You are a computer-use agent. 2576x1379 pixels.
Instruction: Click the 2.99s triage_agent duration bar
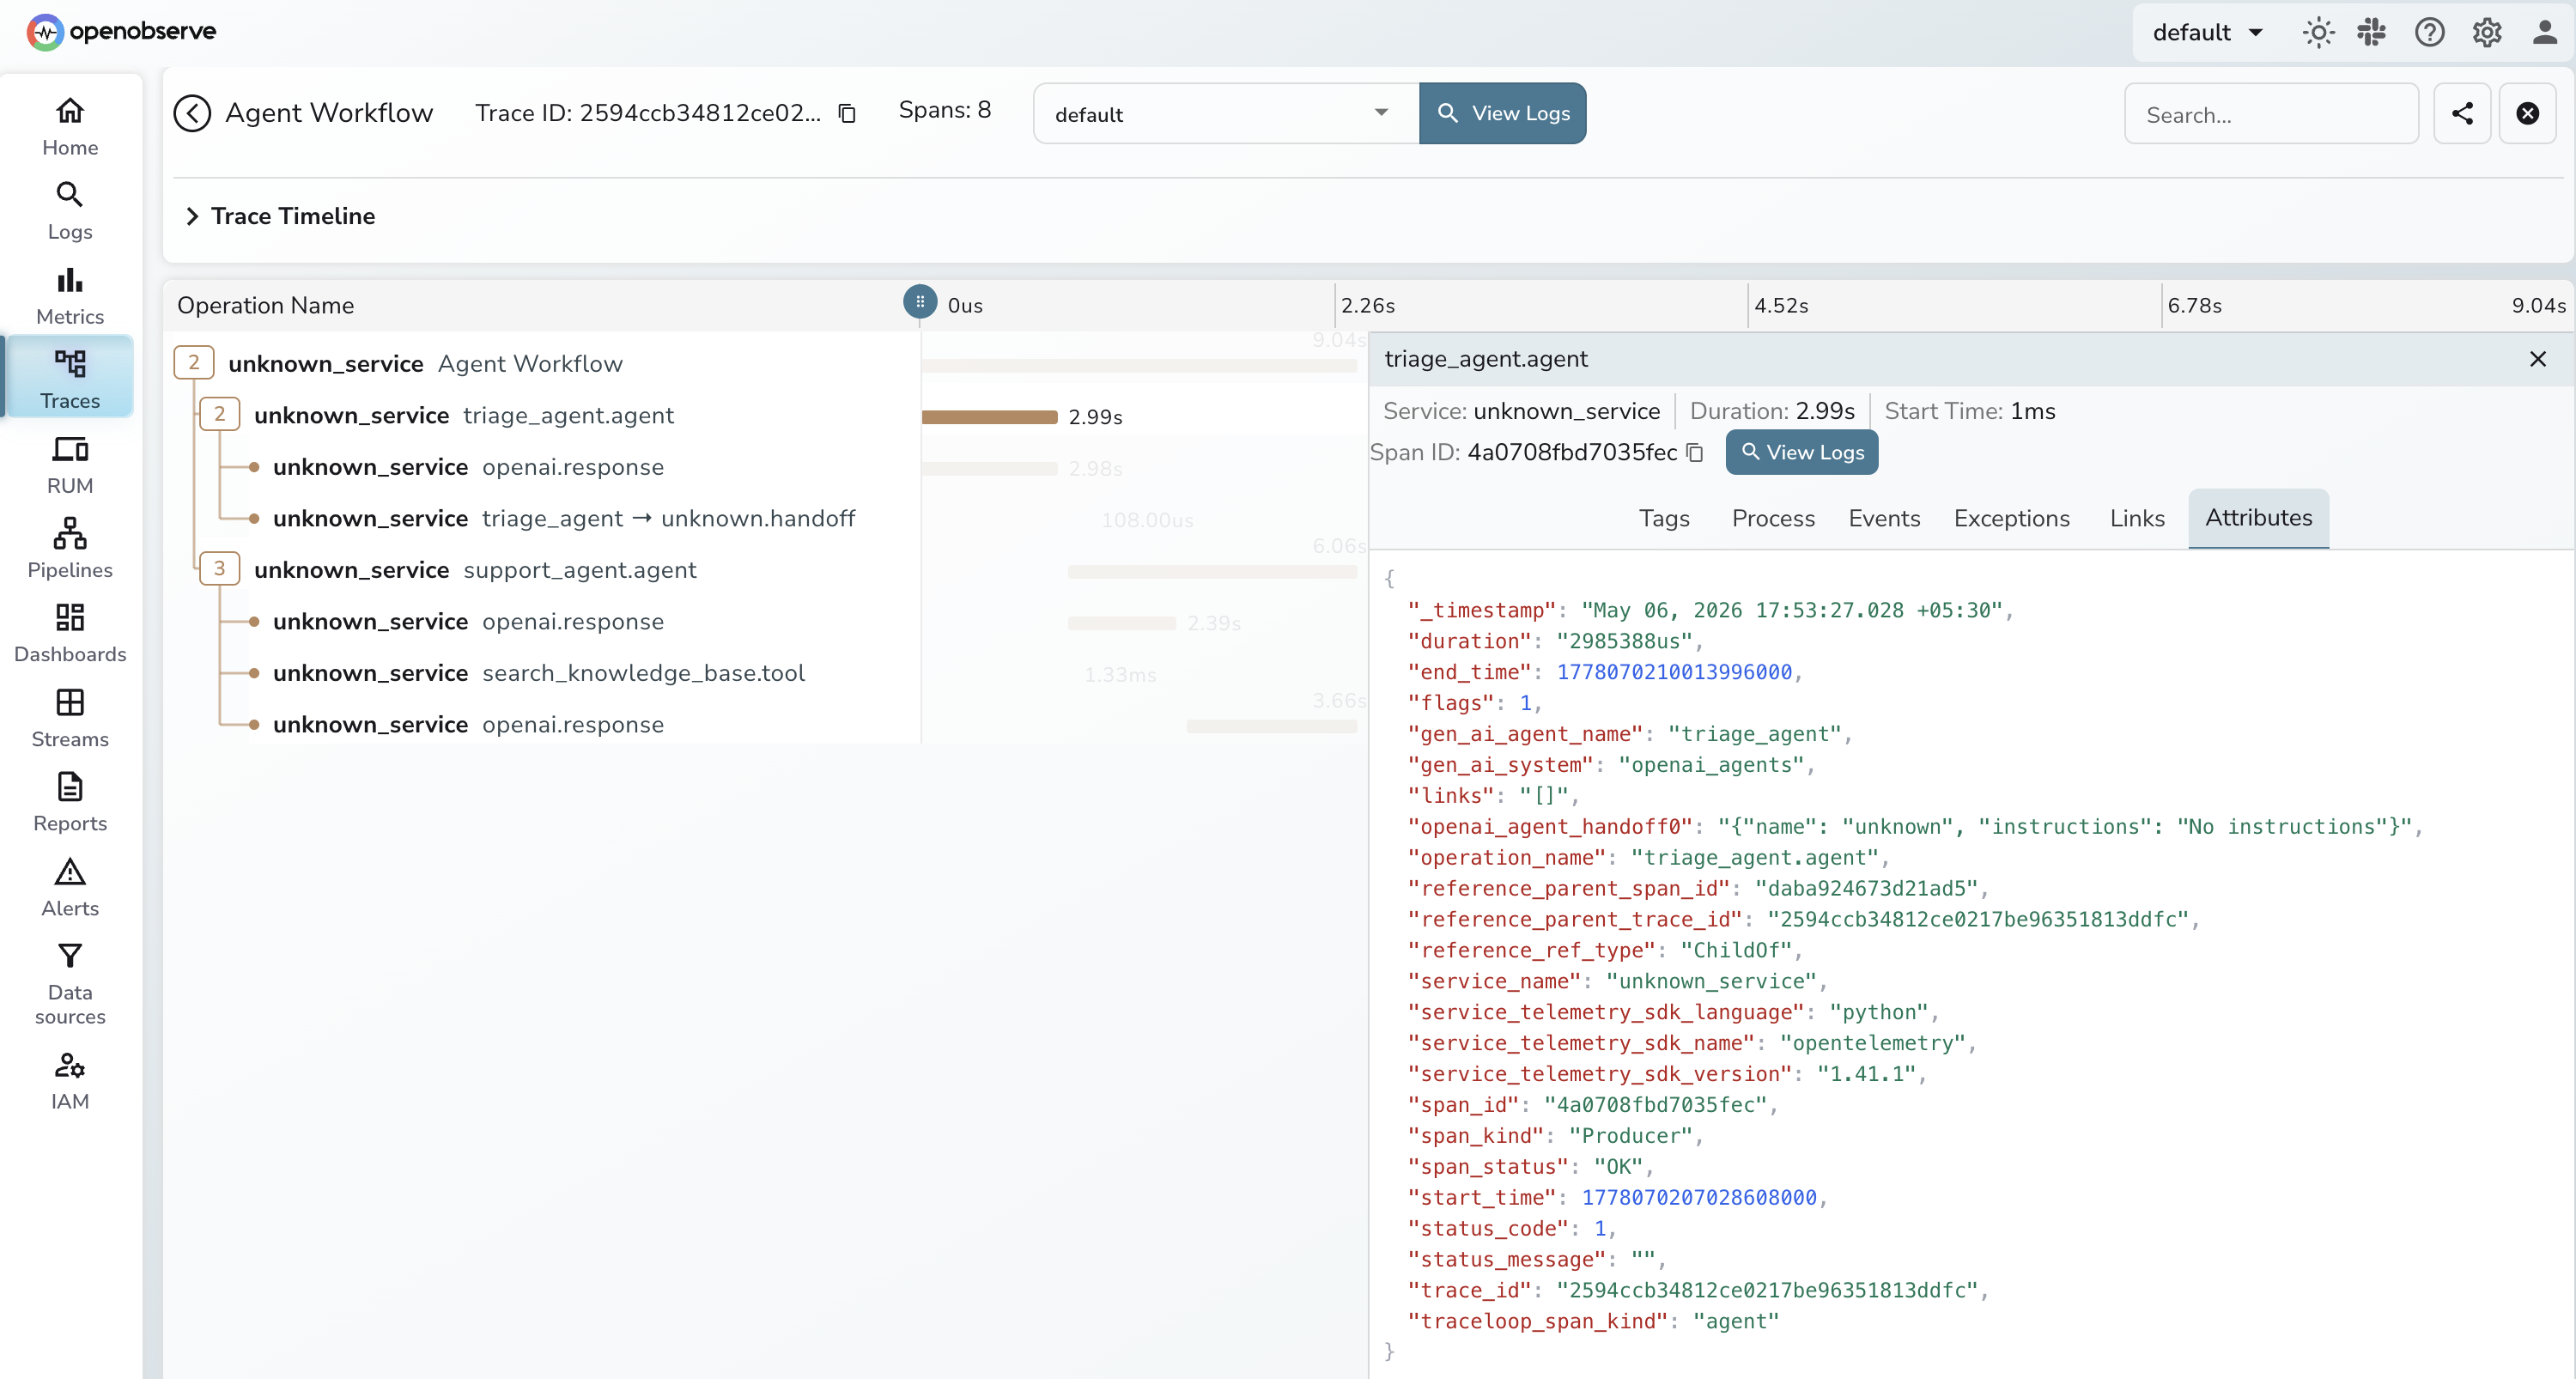[989, 417]
